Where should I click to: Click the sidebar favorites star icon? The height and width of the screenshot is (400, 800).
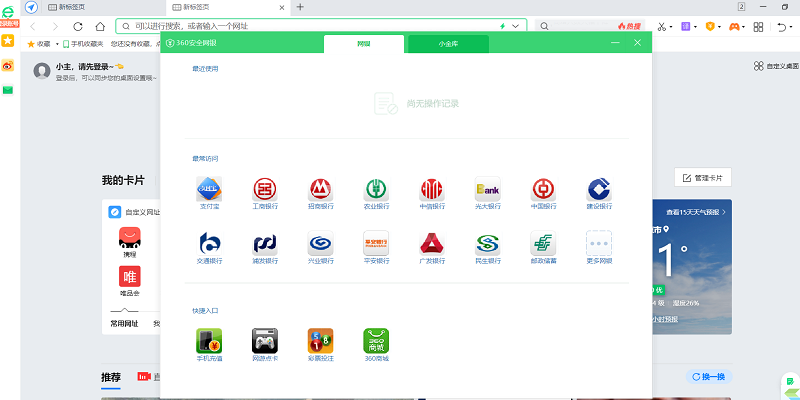tap(8, 41)
